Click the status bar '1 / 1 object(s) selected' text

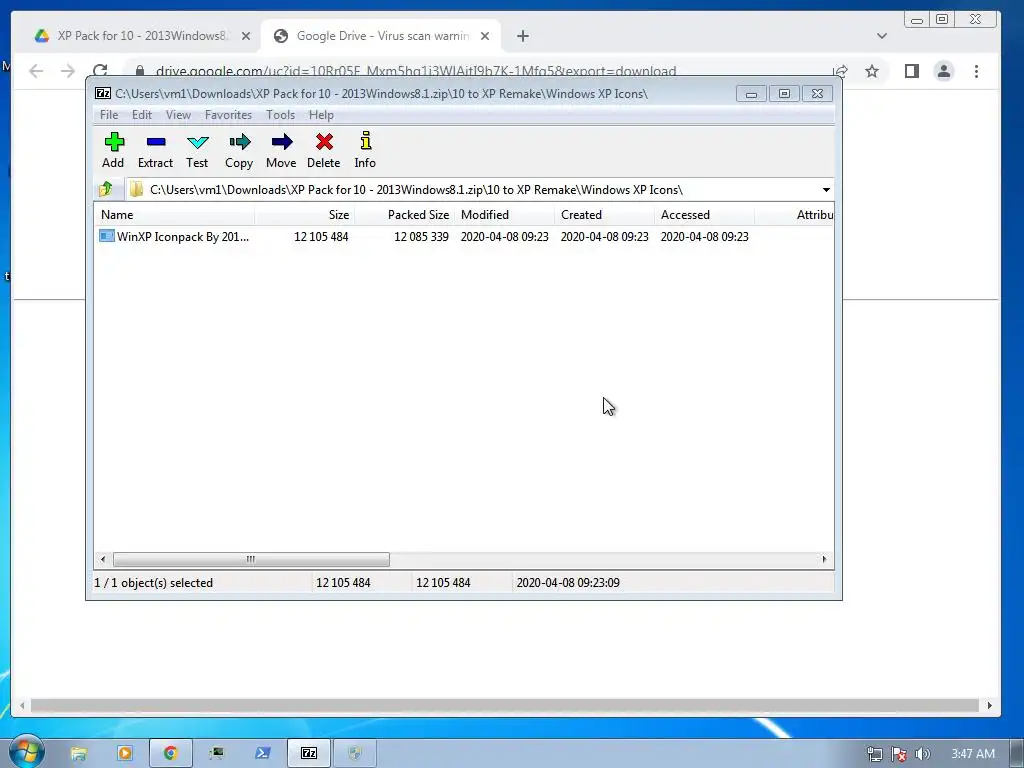(x=153, y=583)
